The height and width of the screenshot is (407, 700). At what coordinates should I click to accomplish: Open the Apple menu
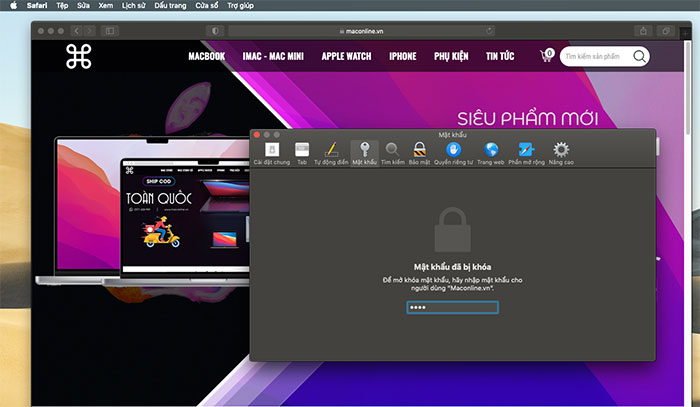(13, 5)
